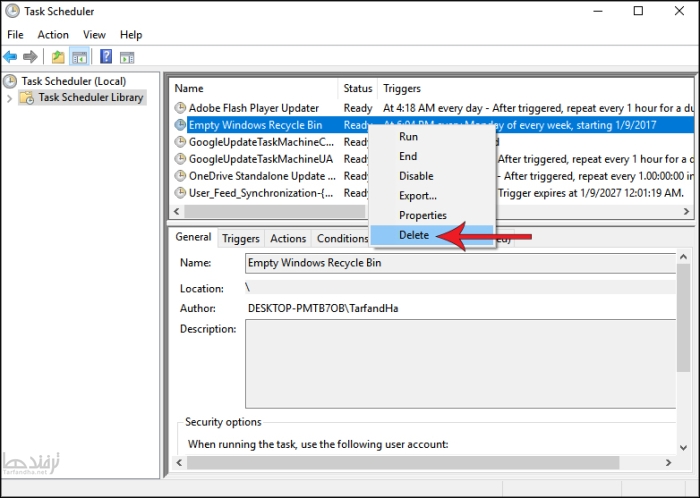
Task: Minimize the Task Scheduler window
Action: coord(598,11)
